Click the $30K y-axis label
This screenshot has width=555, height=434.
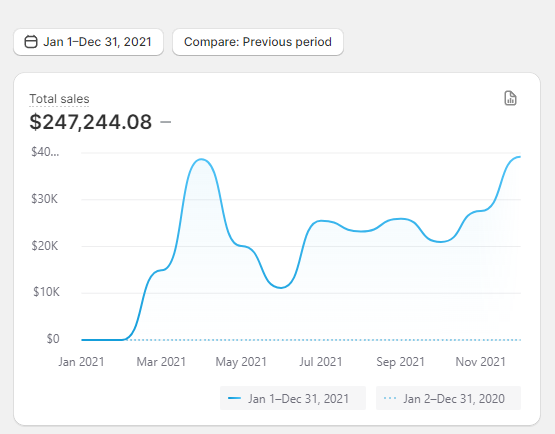(44, 199)
